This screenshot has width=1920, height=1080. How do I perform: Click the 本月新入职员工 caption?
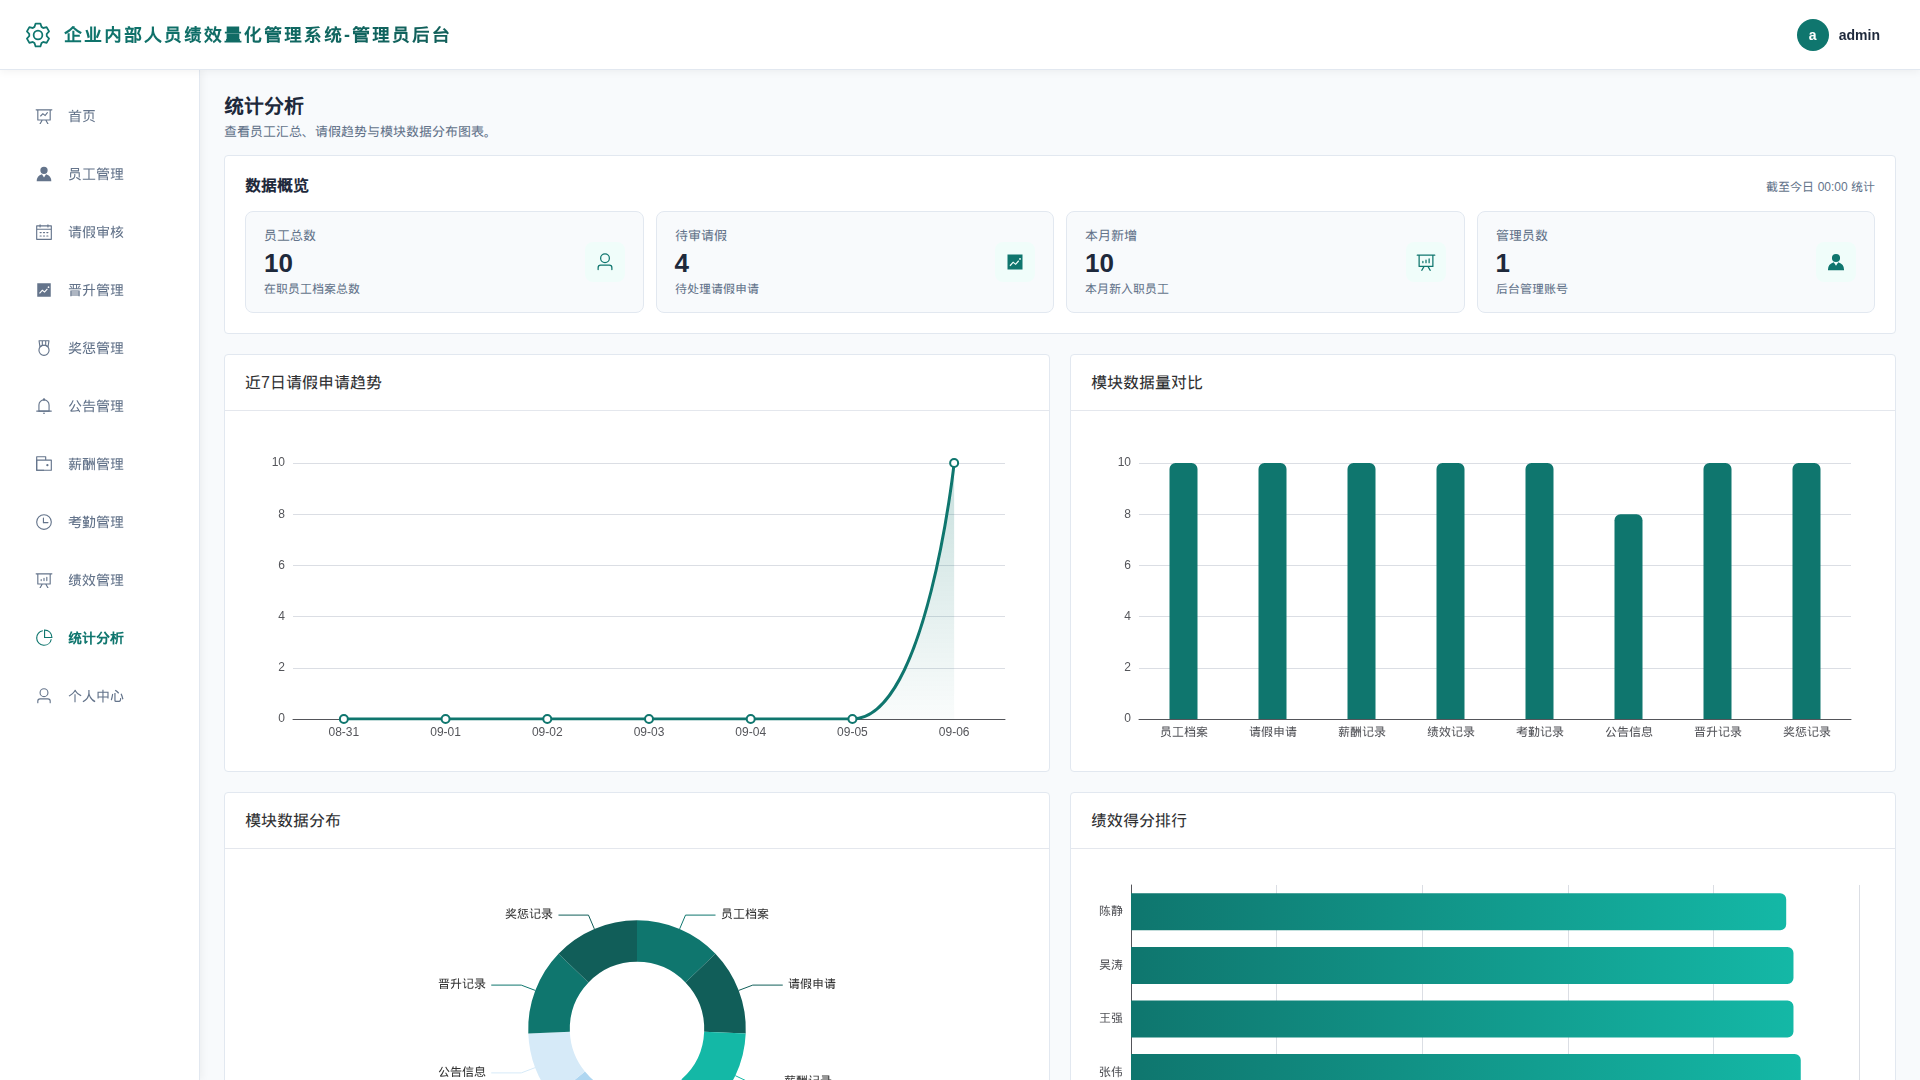click(x=1127, y=289)
